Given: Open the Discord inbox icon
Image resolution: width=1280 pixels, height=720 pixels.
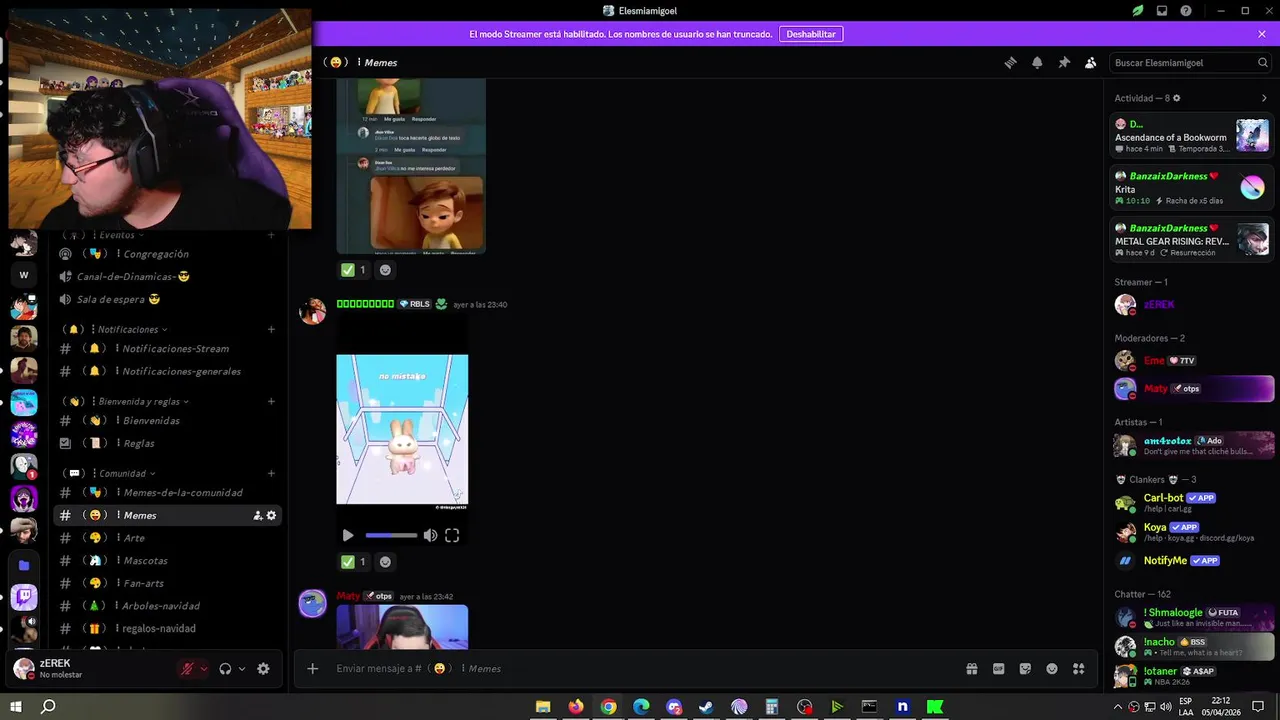Looking at the screenshot, I should coord(1162,11).
